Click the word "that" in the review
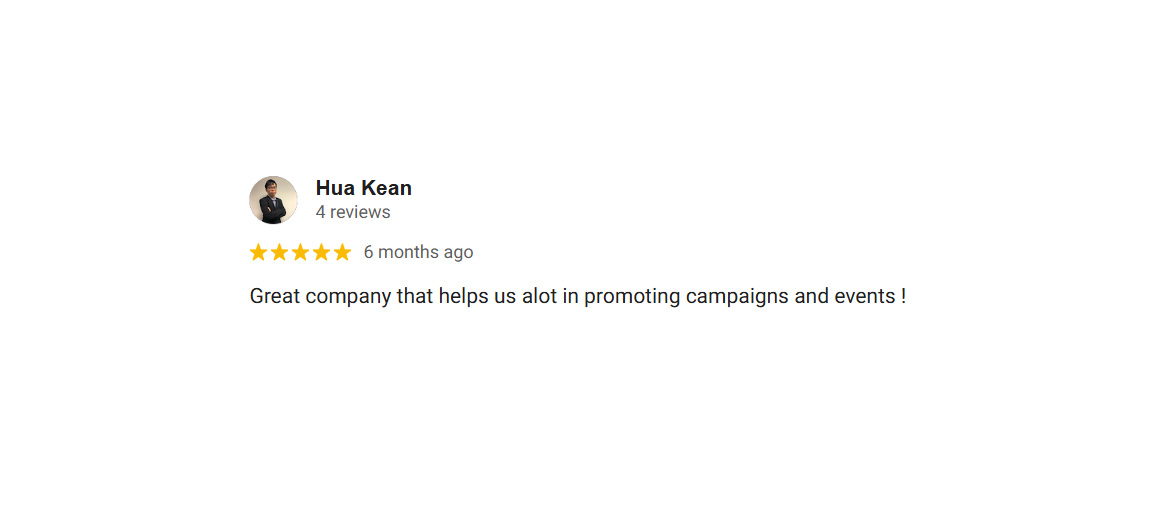The height and width of the screenshot is (520, 1161). 414,297
